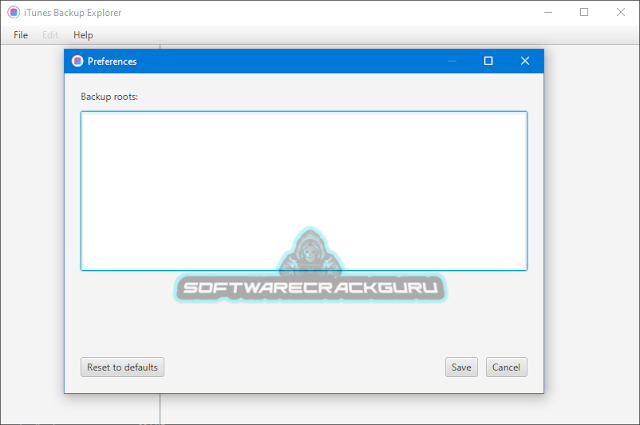The height and width of the screenshot is (425, 640).
Task: Minimize the iTunes Backup Explorer window
Action: point(548,12)
